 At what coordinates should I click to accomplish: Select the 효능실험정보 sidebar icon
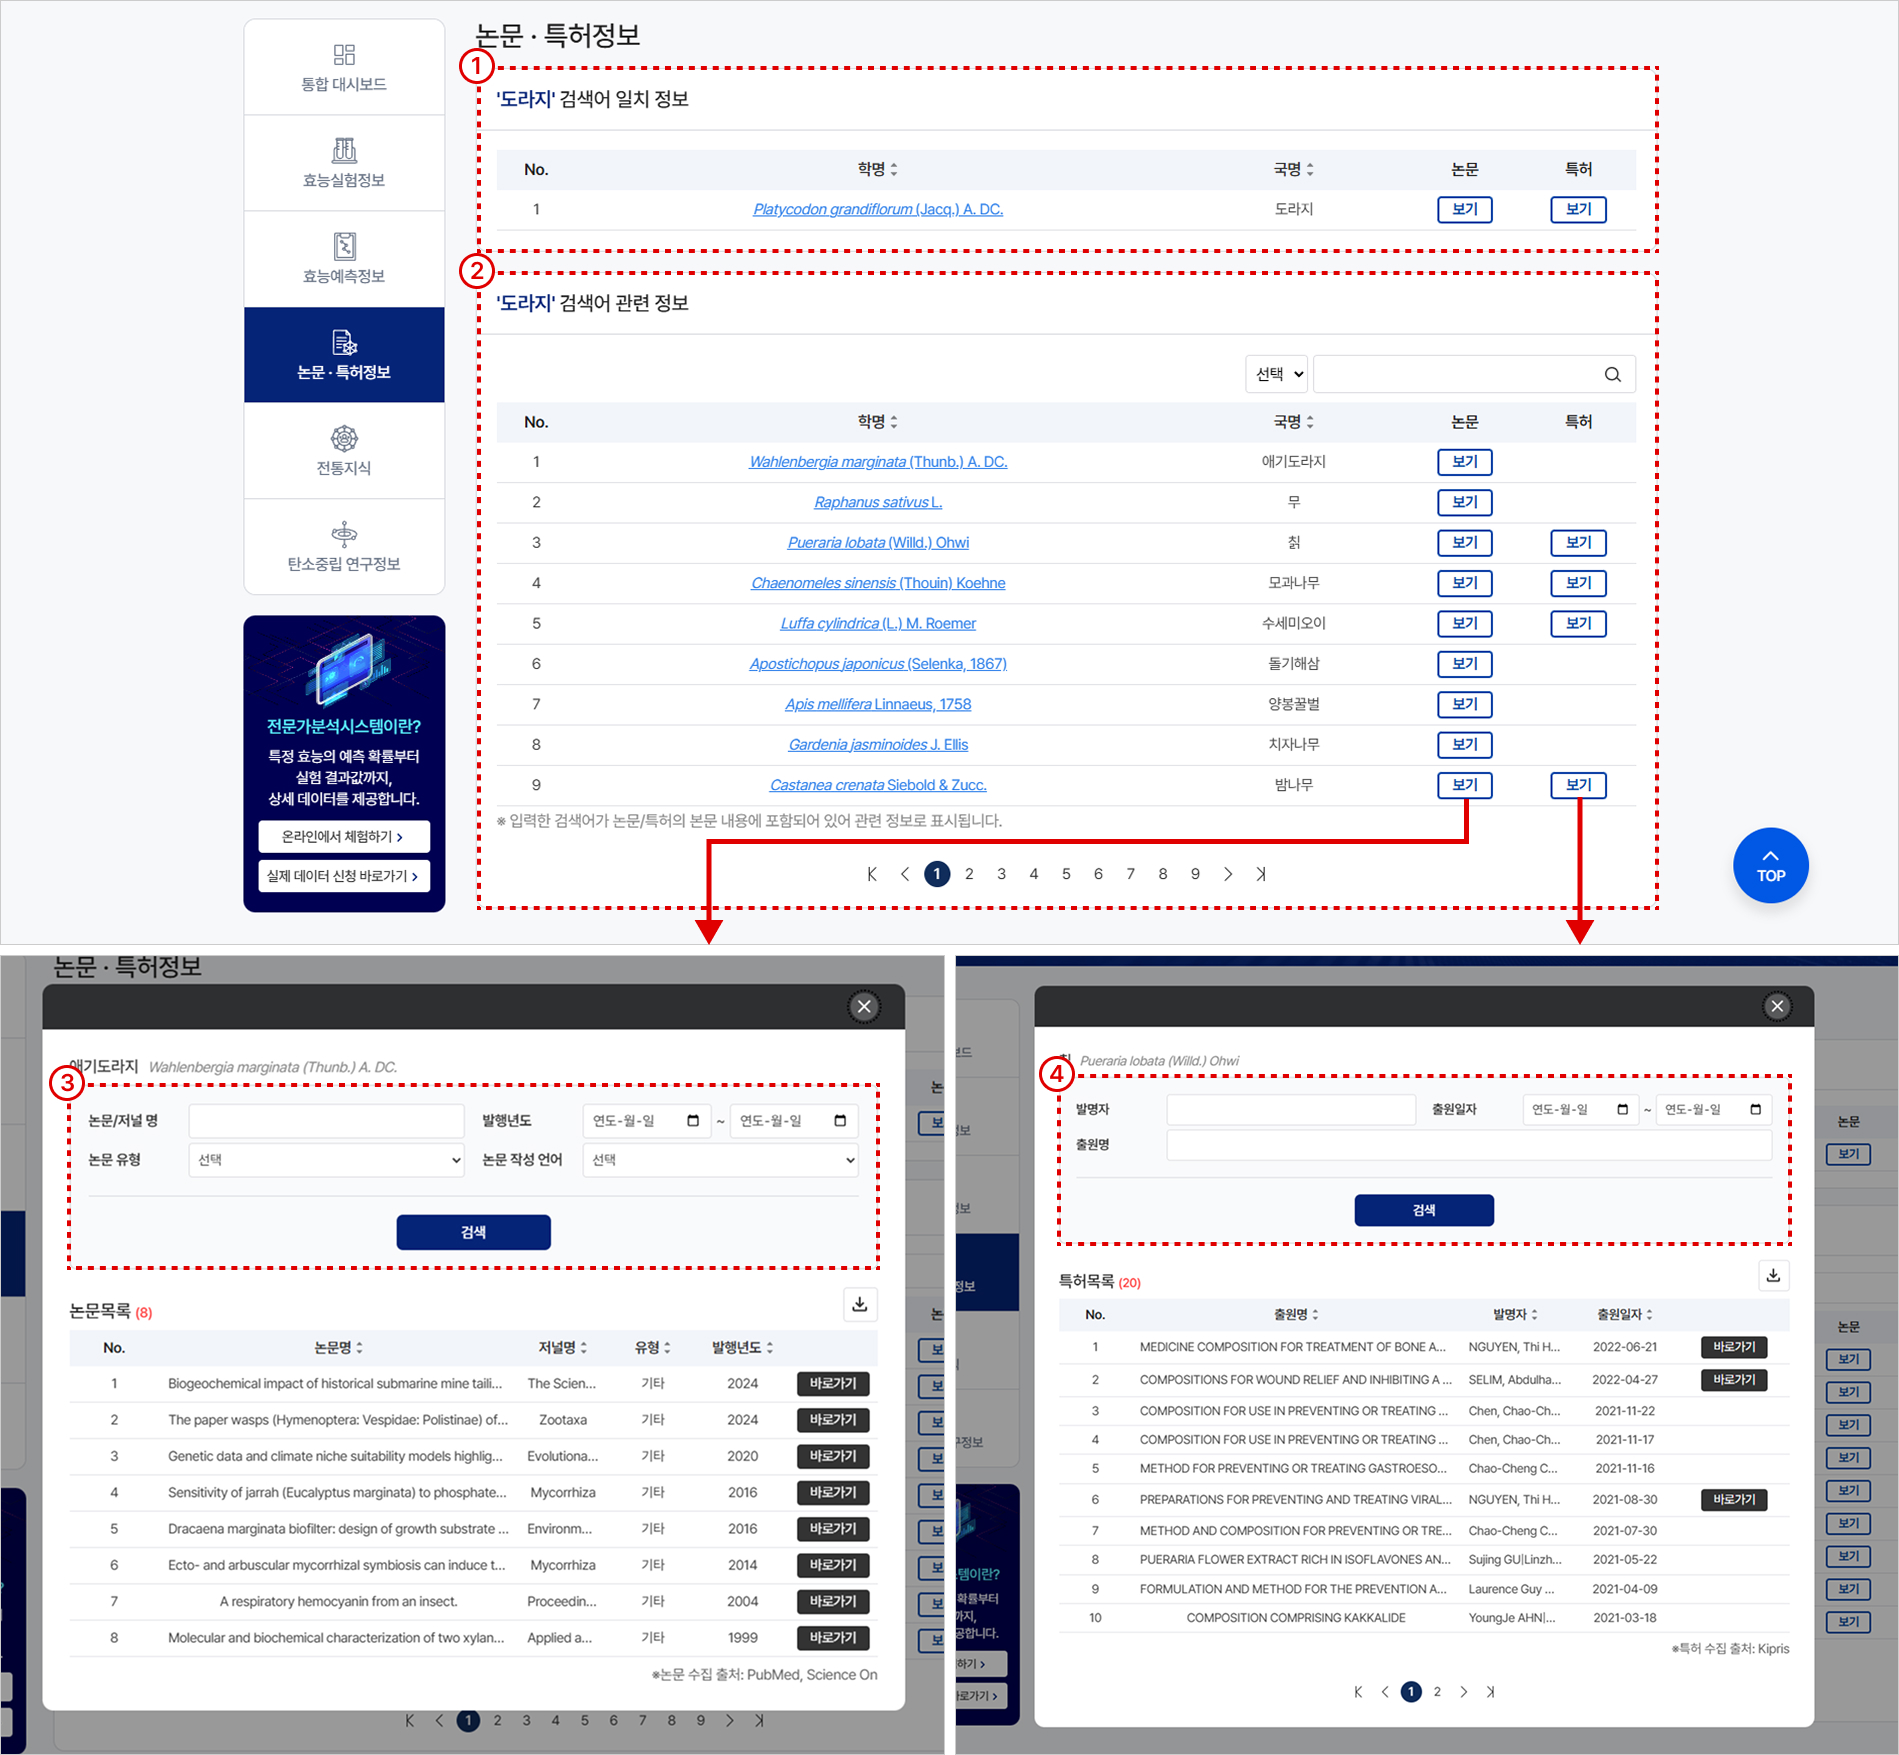[x=344, y=163]
